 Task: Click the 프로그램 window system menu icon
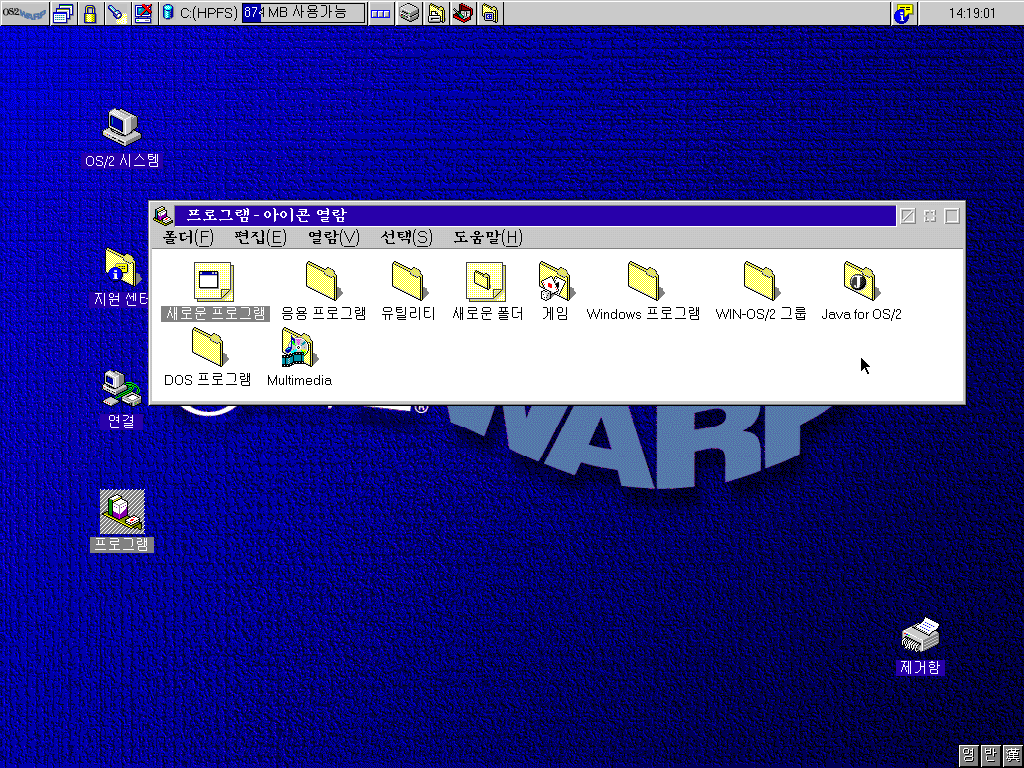(162, 215)
